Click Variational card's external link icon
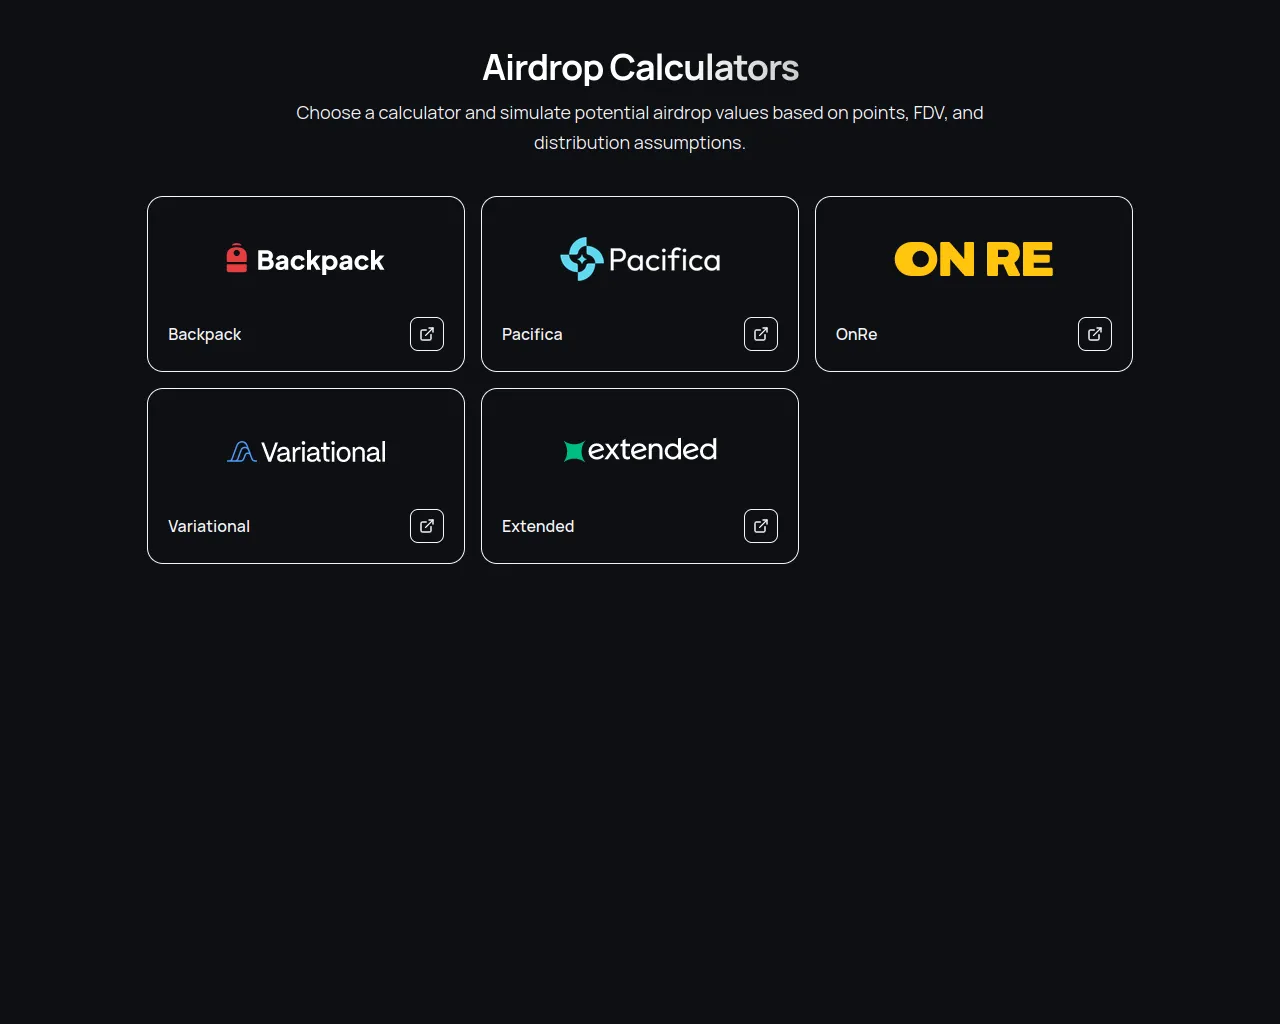Viewport: 1280px width, 1024px height. (x=427, y=526)
